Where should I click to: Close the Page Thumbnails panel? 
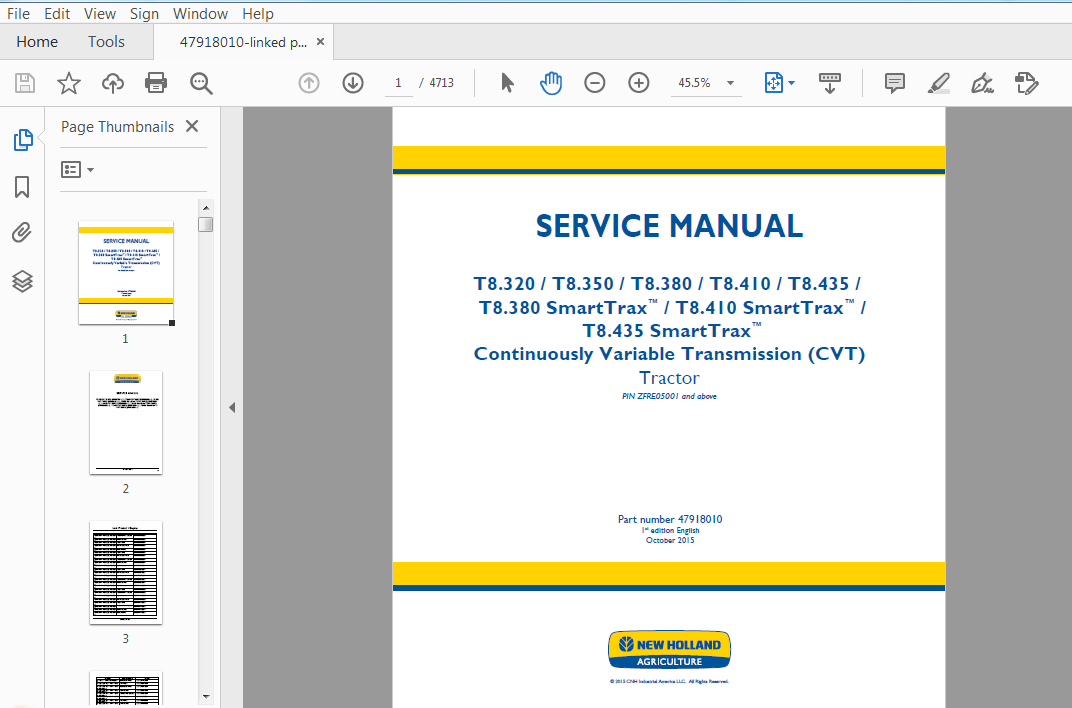pos(192,126)
